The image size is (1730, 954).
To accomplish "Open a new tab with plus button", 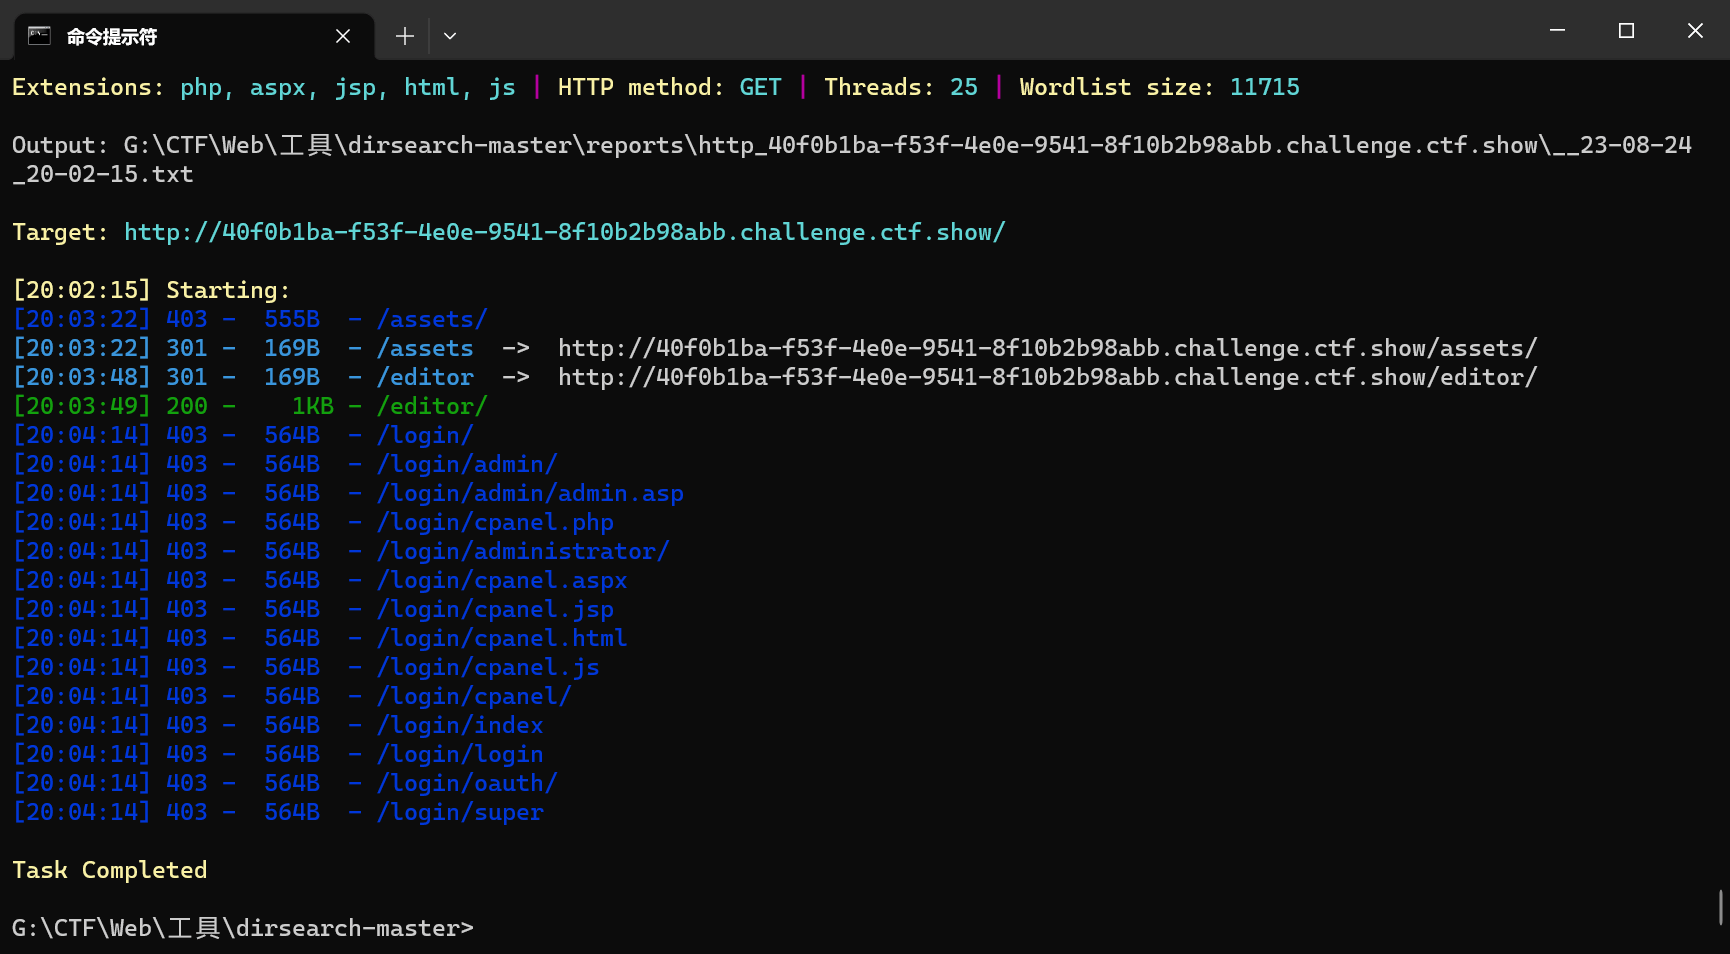I will click(404, 36).
